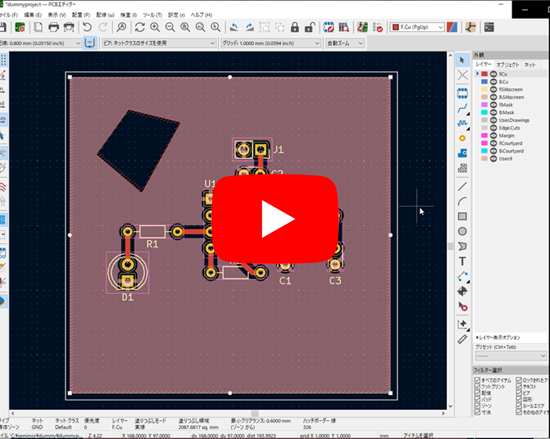
Task: Click the Undo arrow icon
Action: pyautogui.click(x=87, y=27)
